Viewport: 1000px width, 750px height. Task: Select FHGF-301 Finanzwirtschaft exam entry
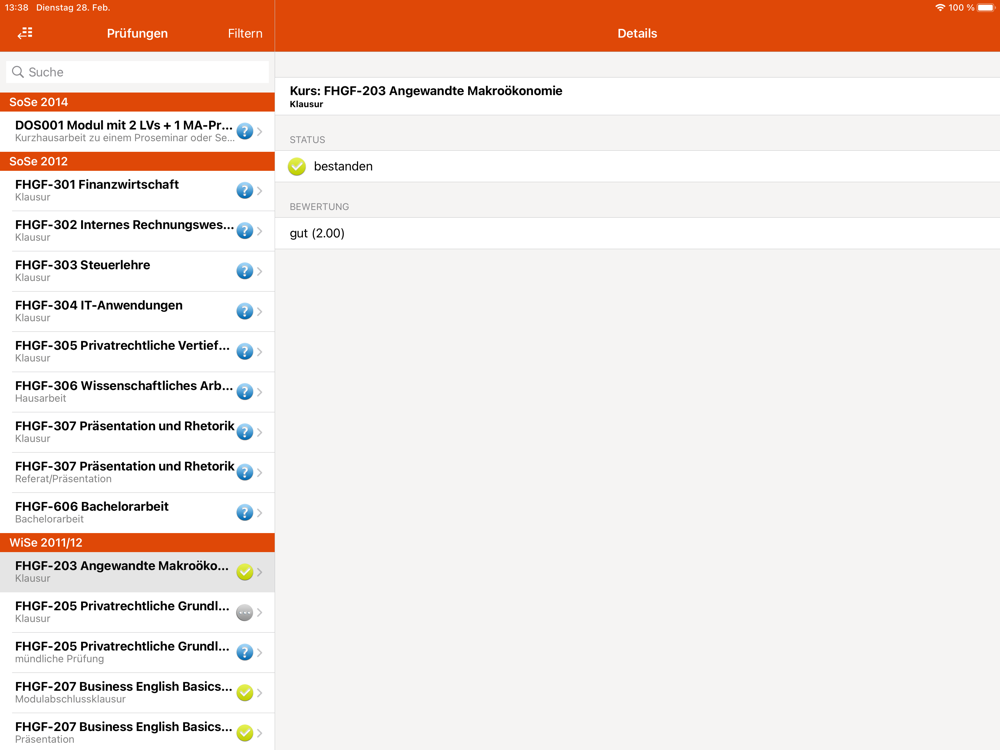137,191
